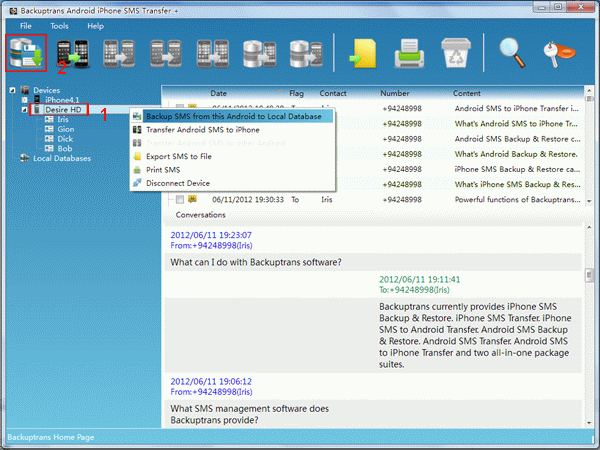Select Local Databases tree item
600x450 pixels.
62,158
